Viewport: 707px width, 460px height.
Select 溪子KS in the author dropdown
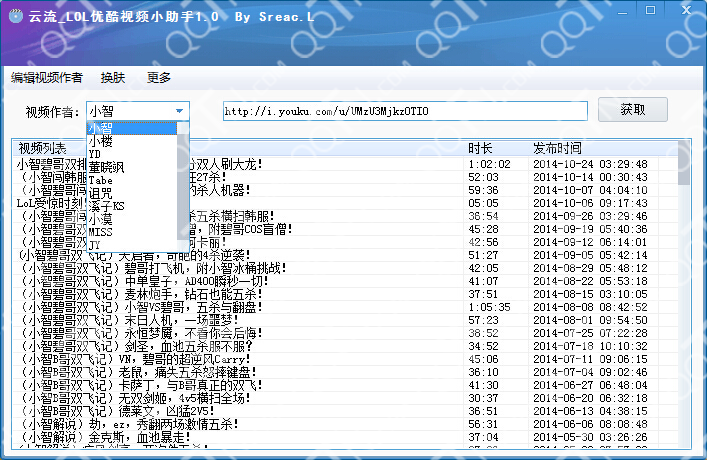pos(133,207)
